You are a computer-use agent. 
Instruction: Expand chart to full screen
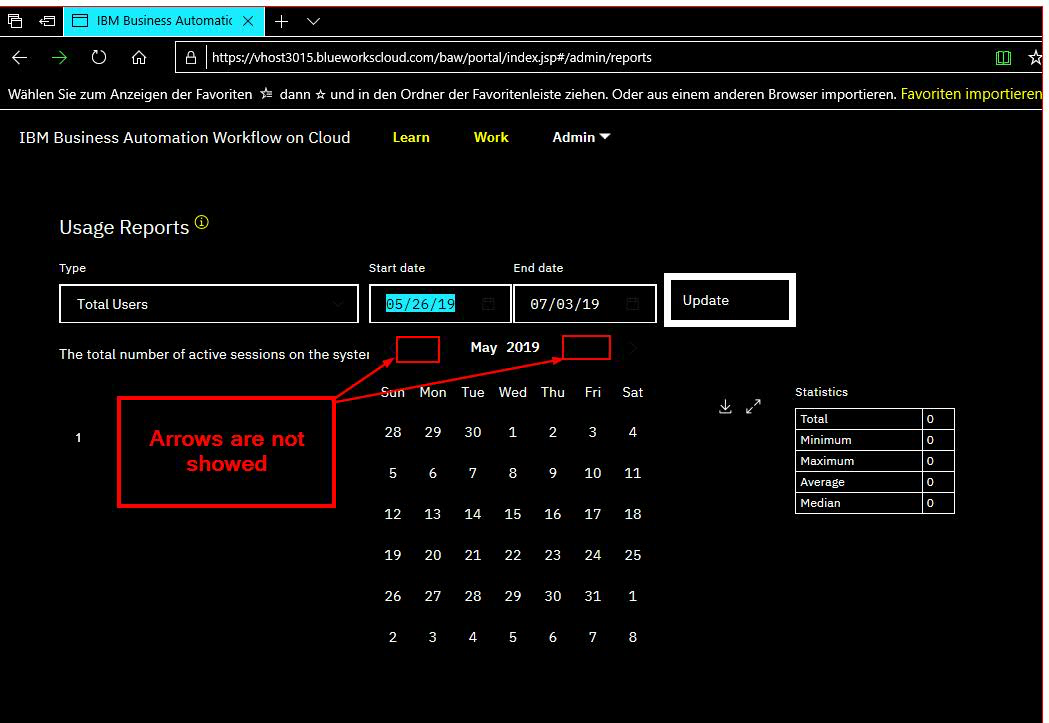click(x=753, y=407)
